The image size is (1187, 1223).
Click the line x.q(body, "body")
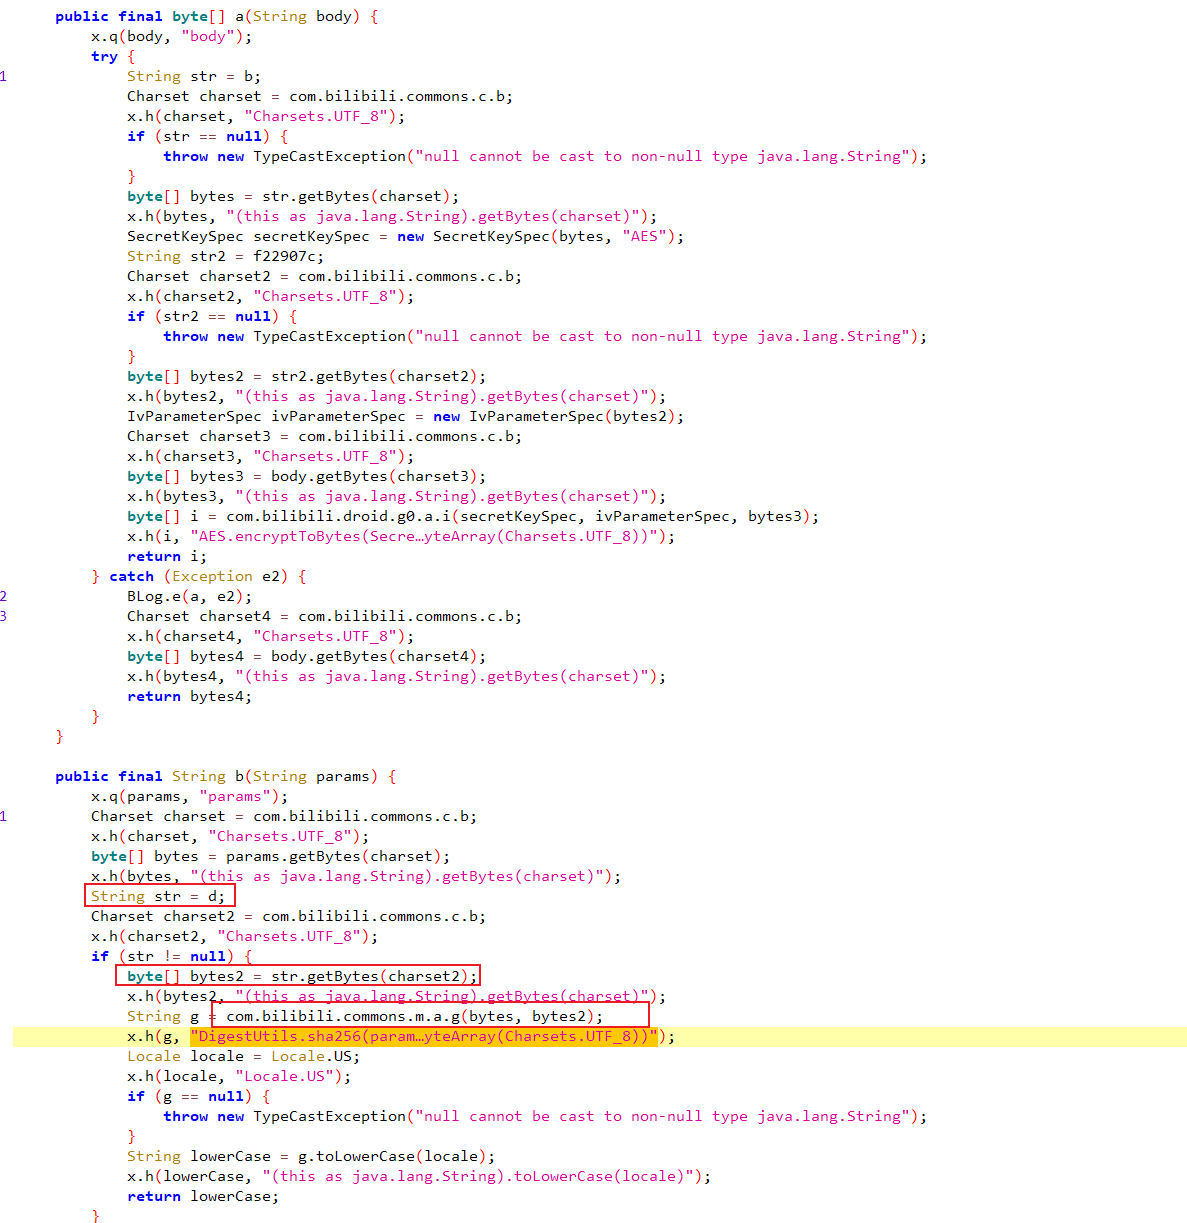pos(171,36)
